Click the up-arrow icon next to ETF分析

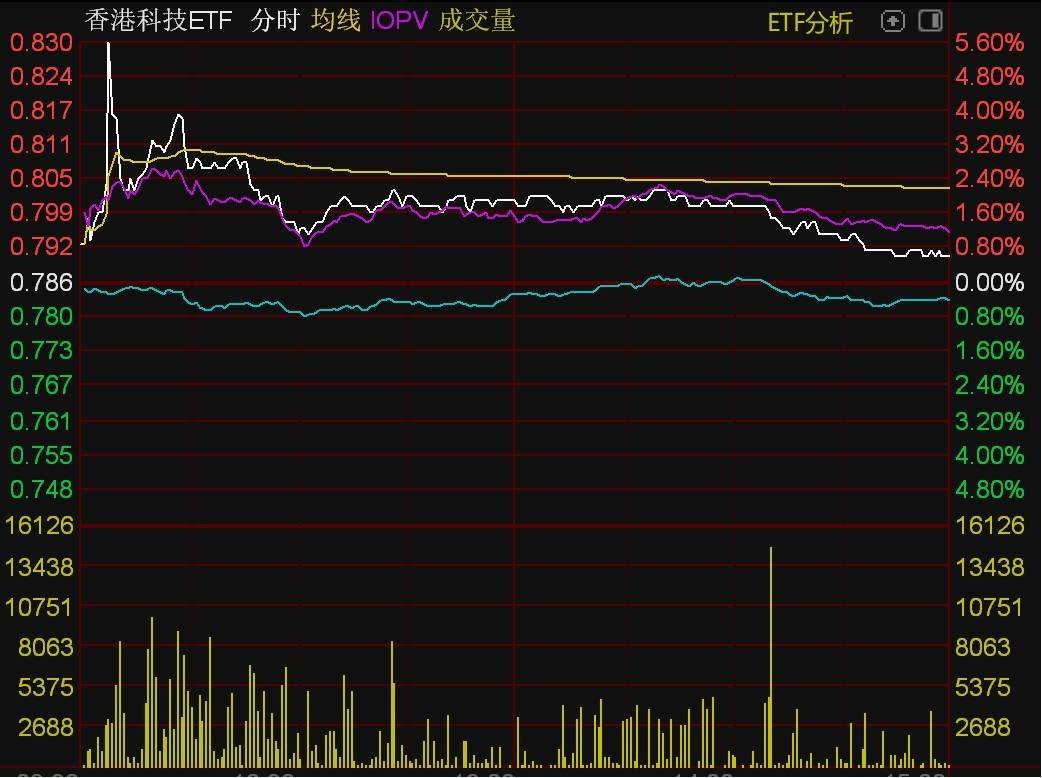click(x=892, y=21)
